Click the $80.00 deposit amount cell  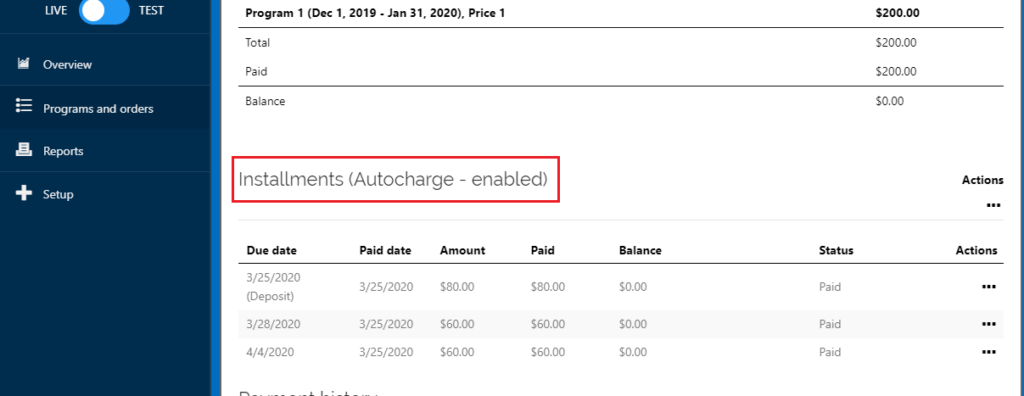point(456,287)
